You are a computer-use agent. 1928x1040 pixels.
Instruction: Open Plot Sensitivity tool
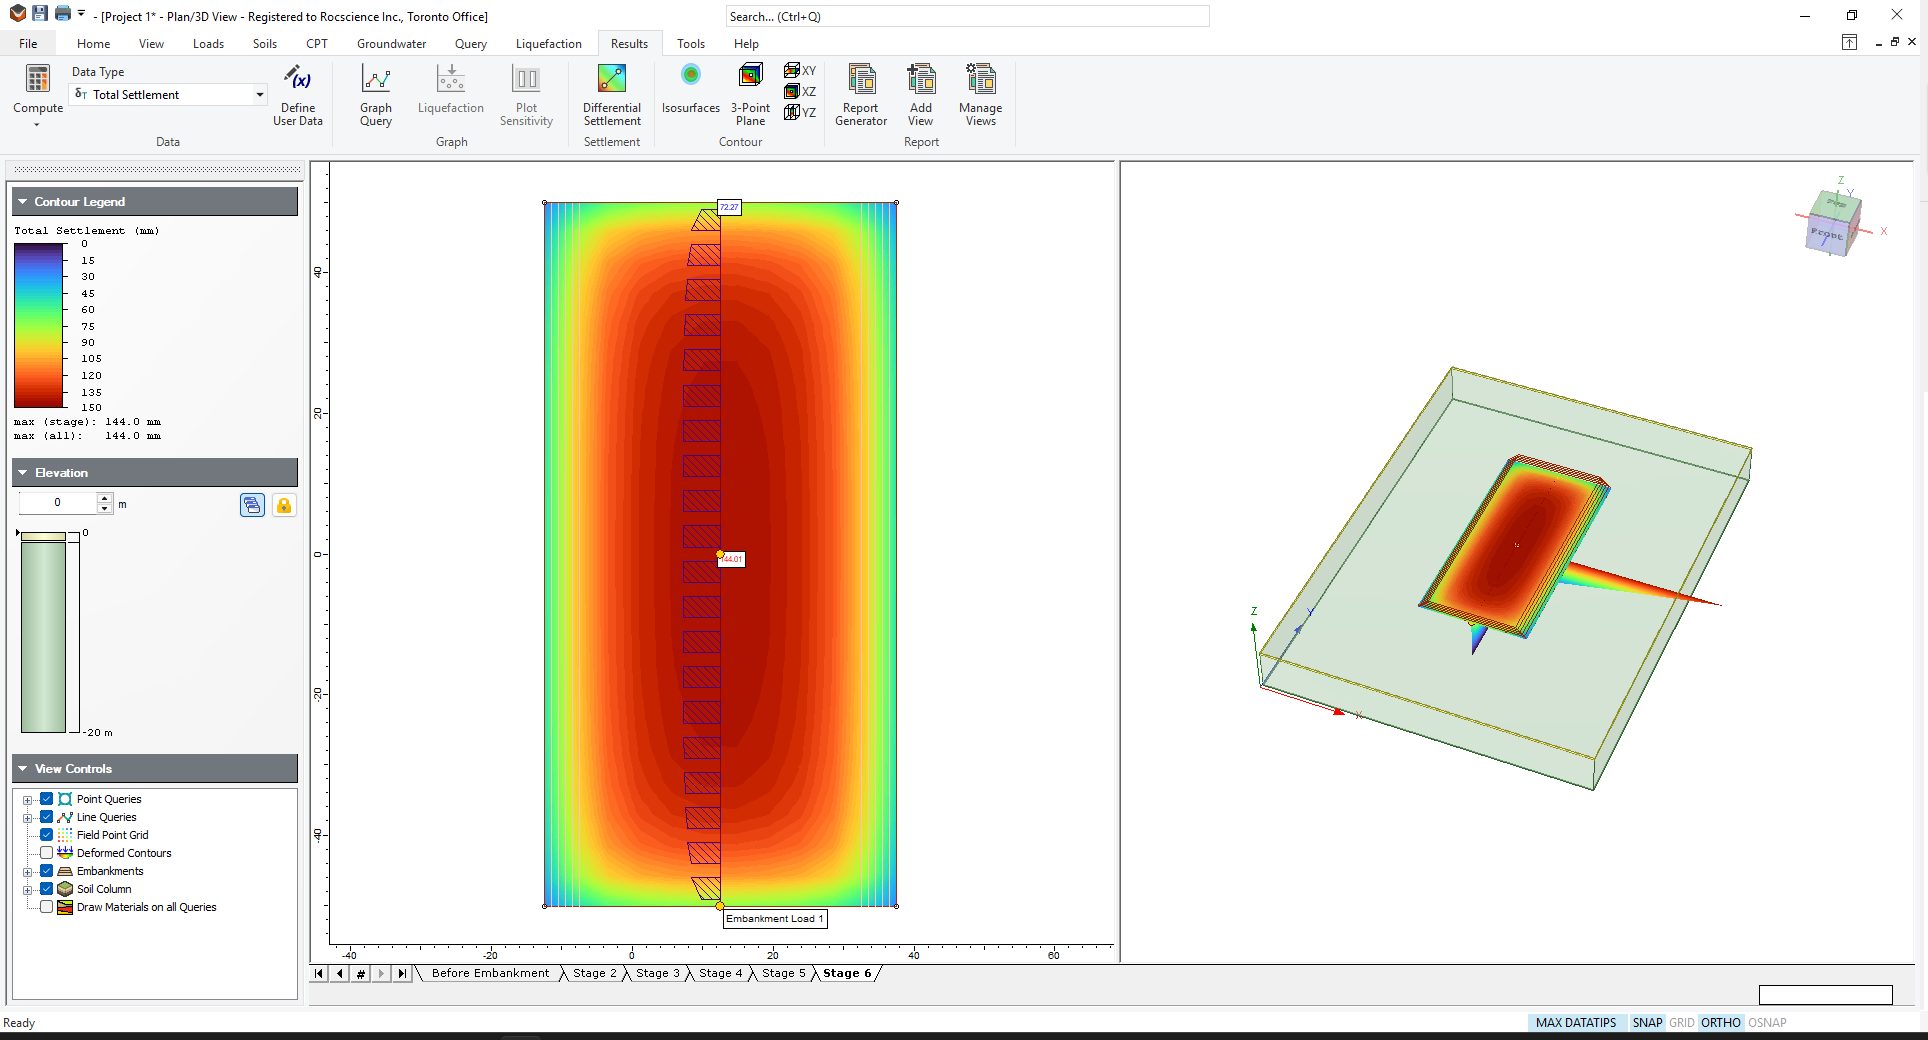pos(526,95)
